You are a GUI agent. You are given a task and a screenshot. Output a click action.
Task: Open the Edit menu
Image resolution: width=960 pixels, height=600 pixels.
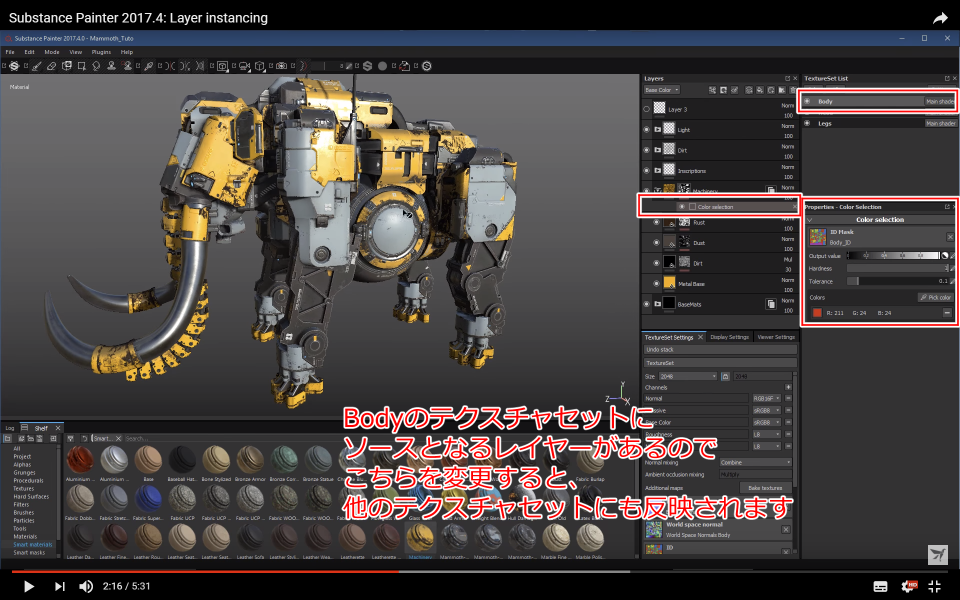coord(29,52)
